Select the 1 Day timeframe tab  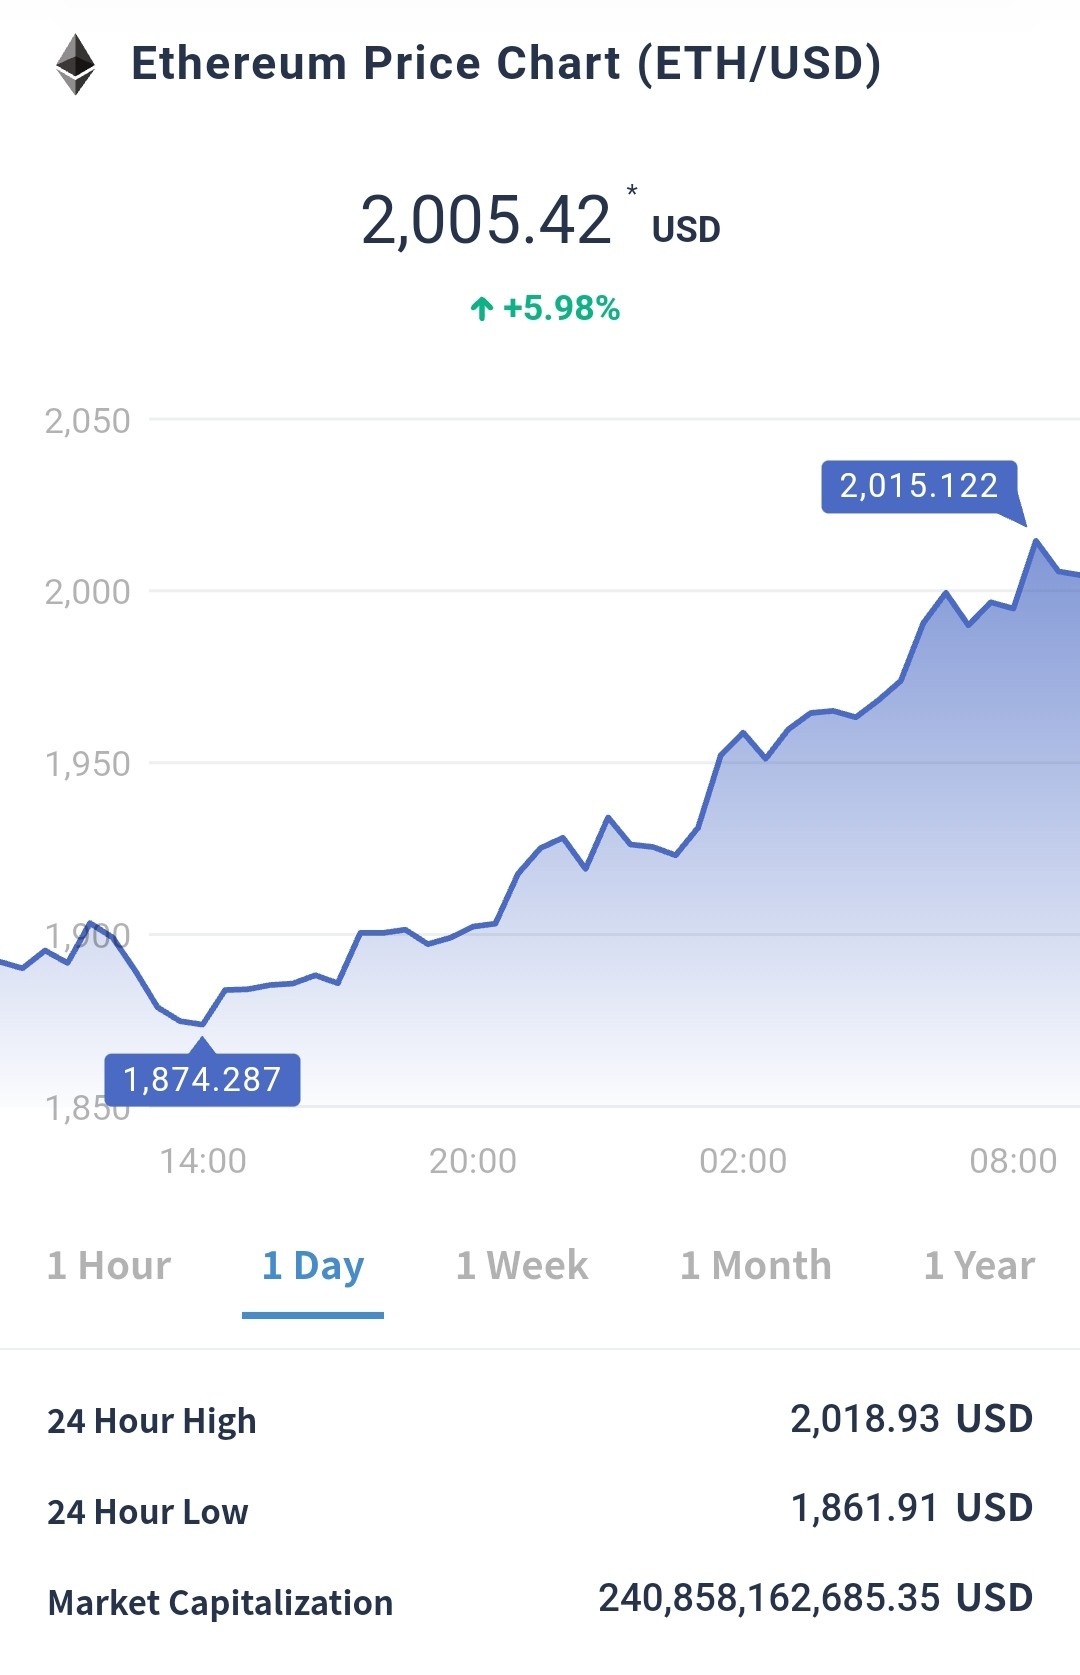(313, 1266)
